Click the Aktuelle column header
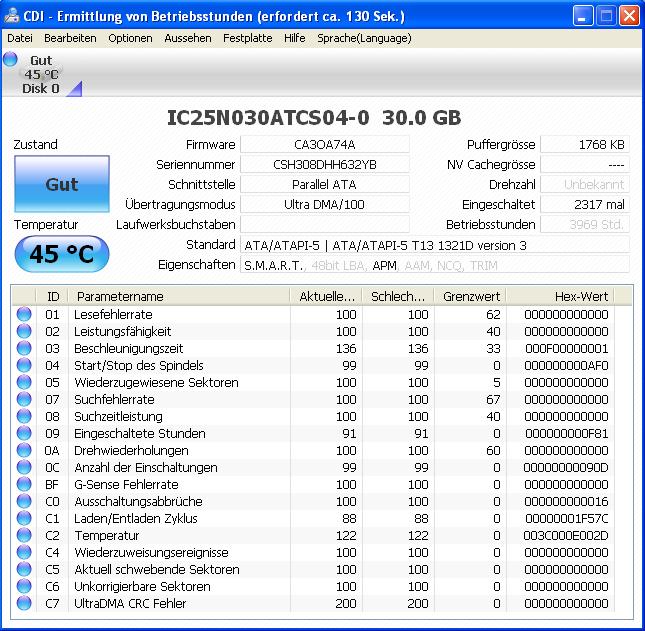 click(326, 296)
